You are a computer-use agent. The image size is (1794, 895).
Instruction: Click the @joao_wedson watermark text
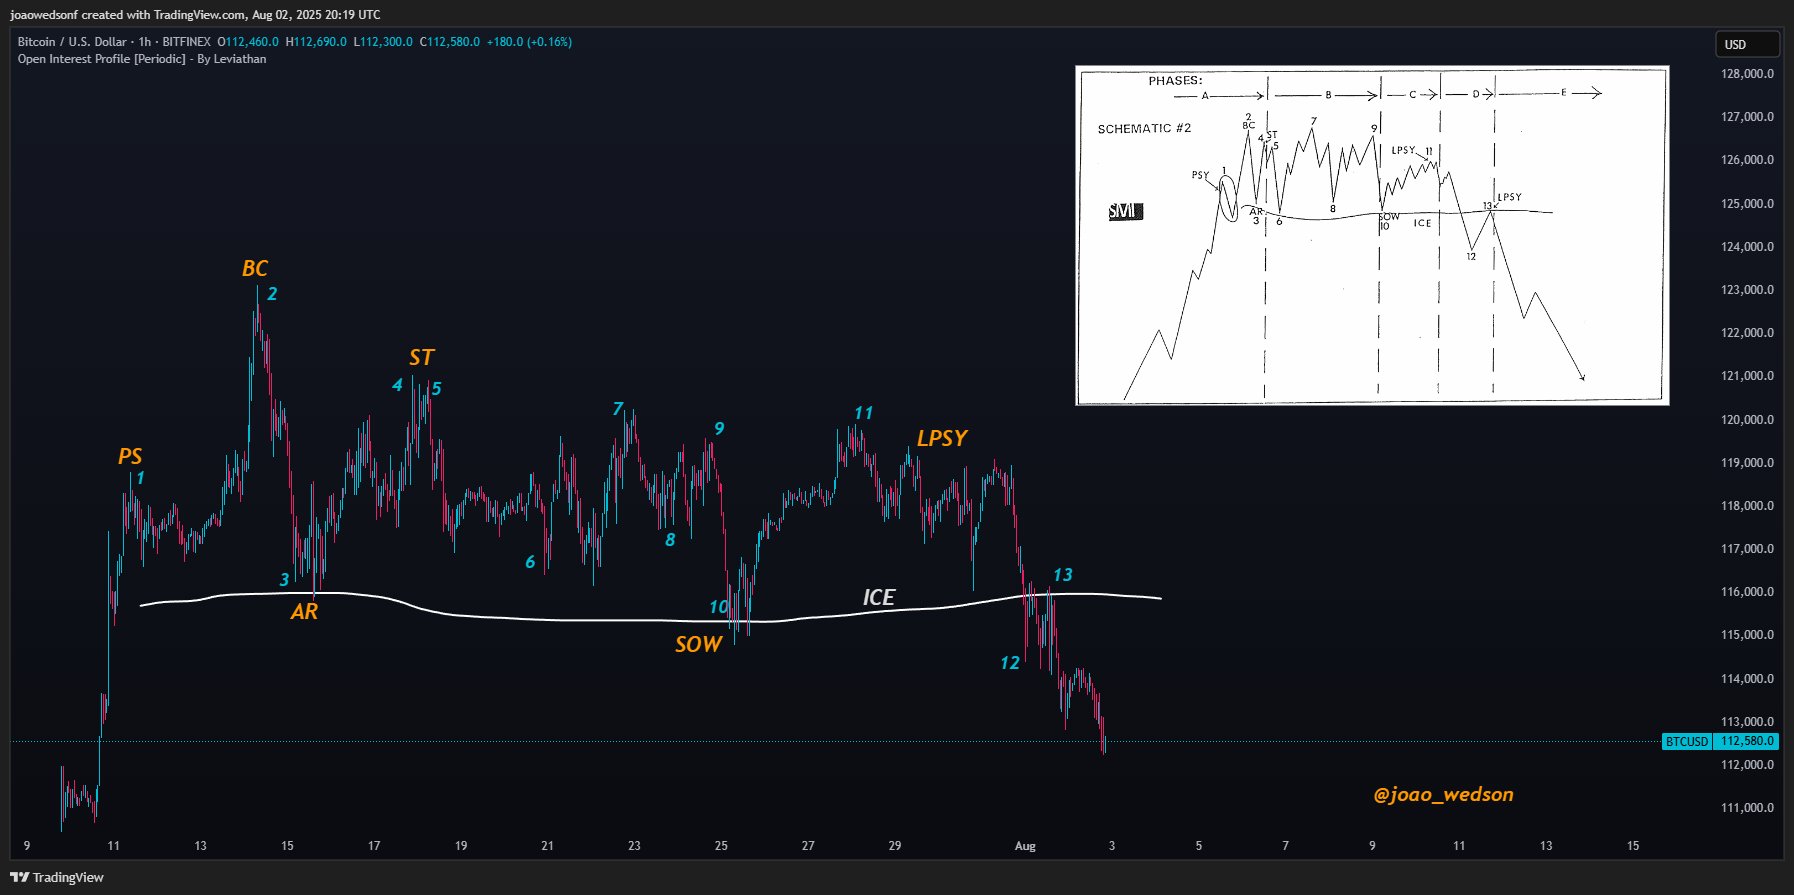(1442, 794)
